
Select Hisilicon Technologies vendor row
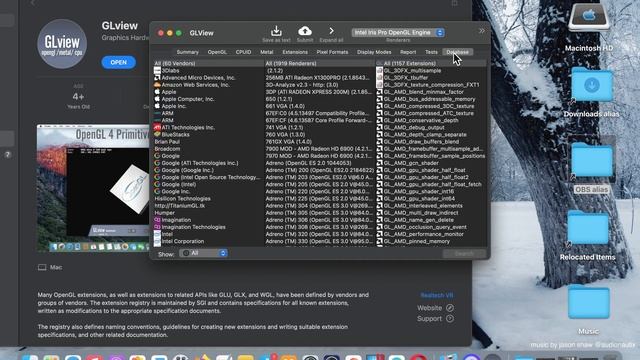pyautogui.click(x=208, y=199)
